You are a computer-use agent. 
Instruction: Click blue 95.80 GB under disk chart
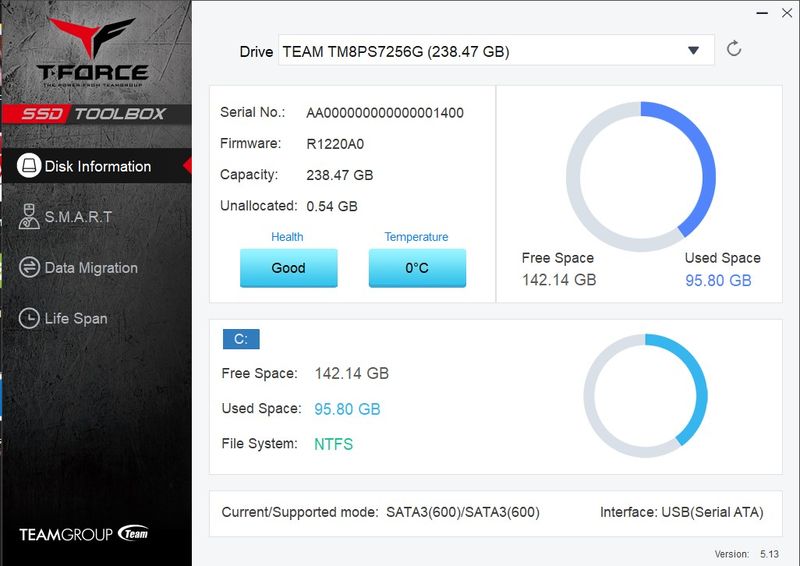[x=718, y=280]
